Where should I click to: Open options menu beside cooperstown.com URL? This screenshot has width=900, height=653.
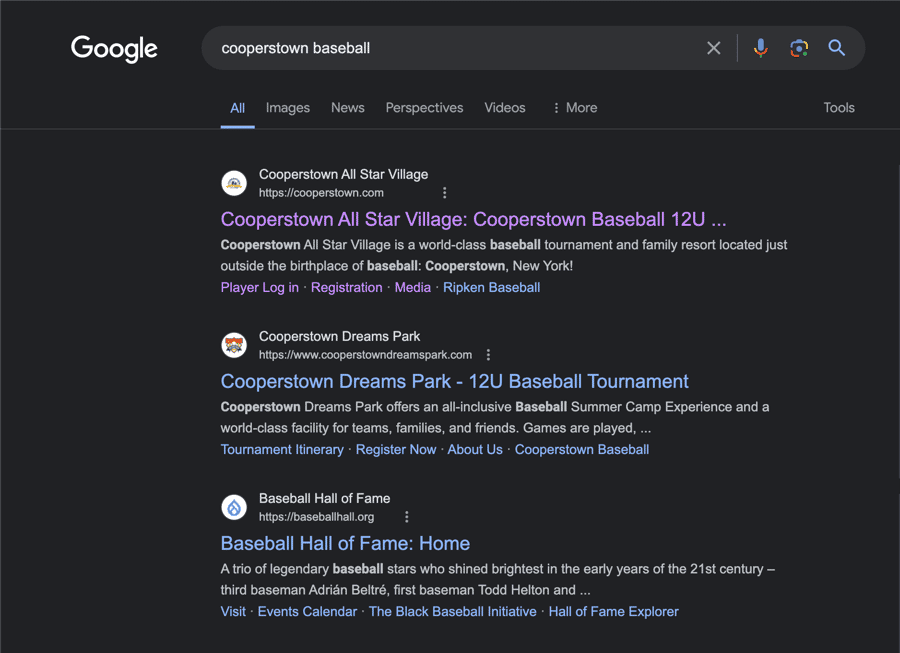pyautogui.click(x=445, y=193)
